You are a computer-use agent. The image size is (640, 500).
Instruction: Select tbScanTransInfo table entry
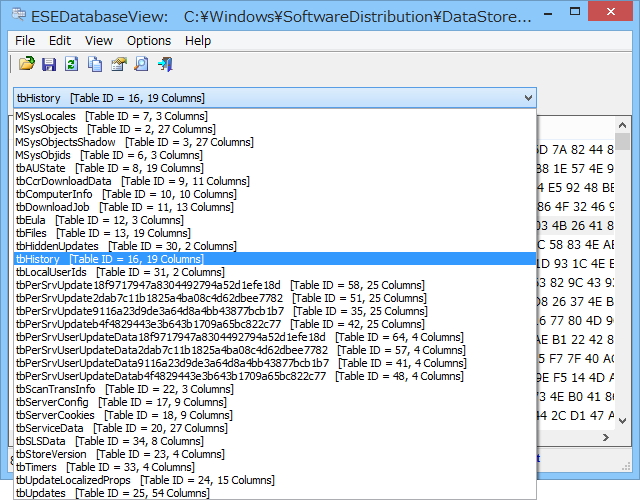click(275, 389)
